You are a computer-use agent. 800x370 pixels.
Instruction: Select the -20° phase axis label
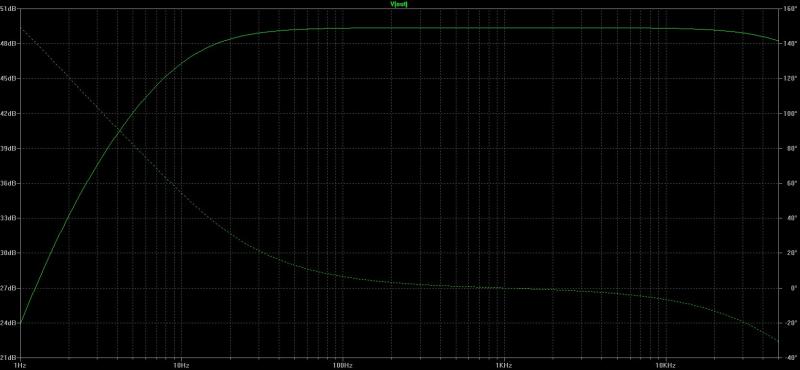[790, 323]
